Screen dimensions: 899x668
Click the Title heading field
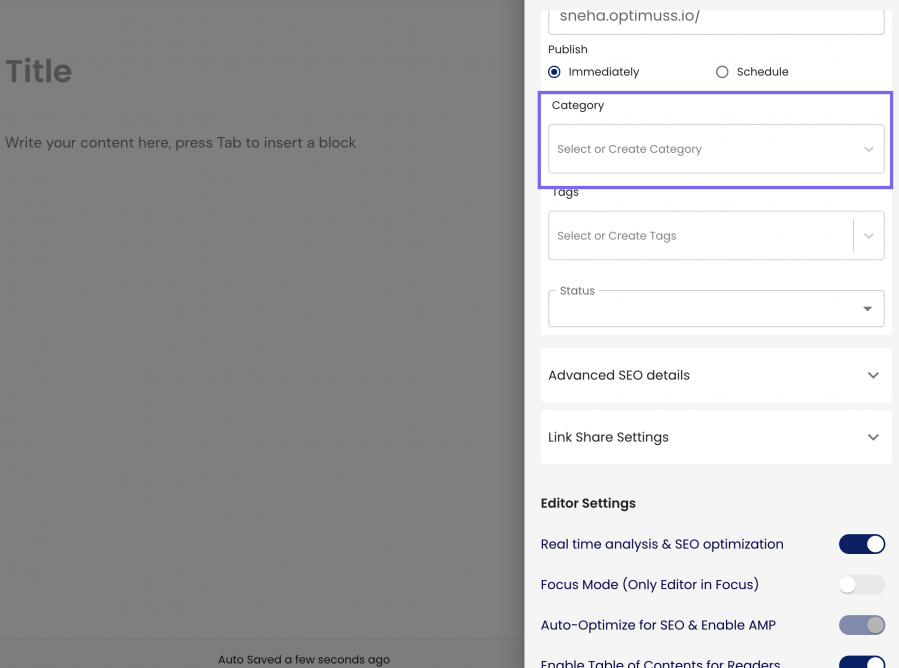39,71
